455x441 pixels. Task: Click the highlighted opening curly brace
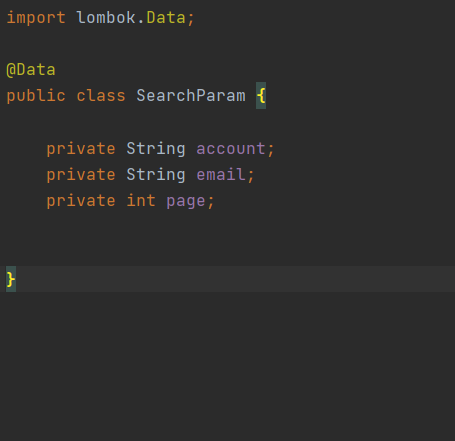[261, 96]
